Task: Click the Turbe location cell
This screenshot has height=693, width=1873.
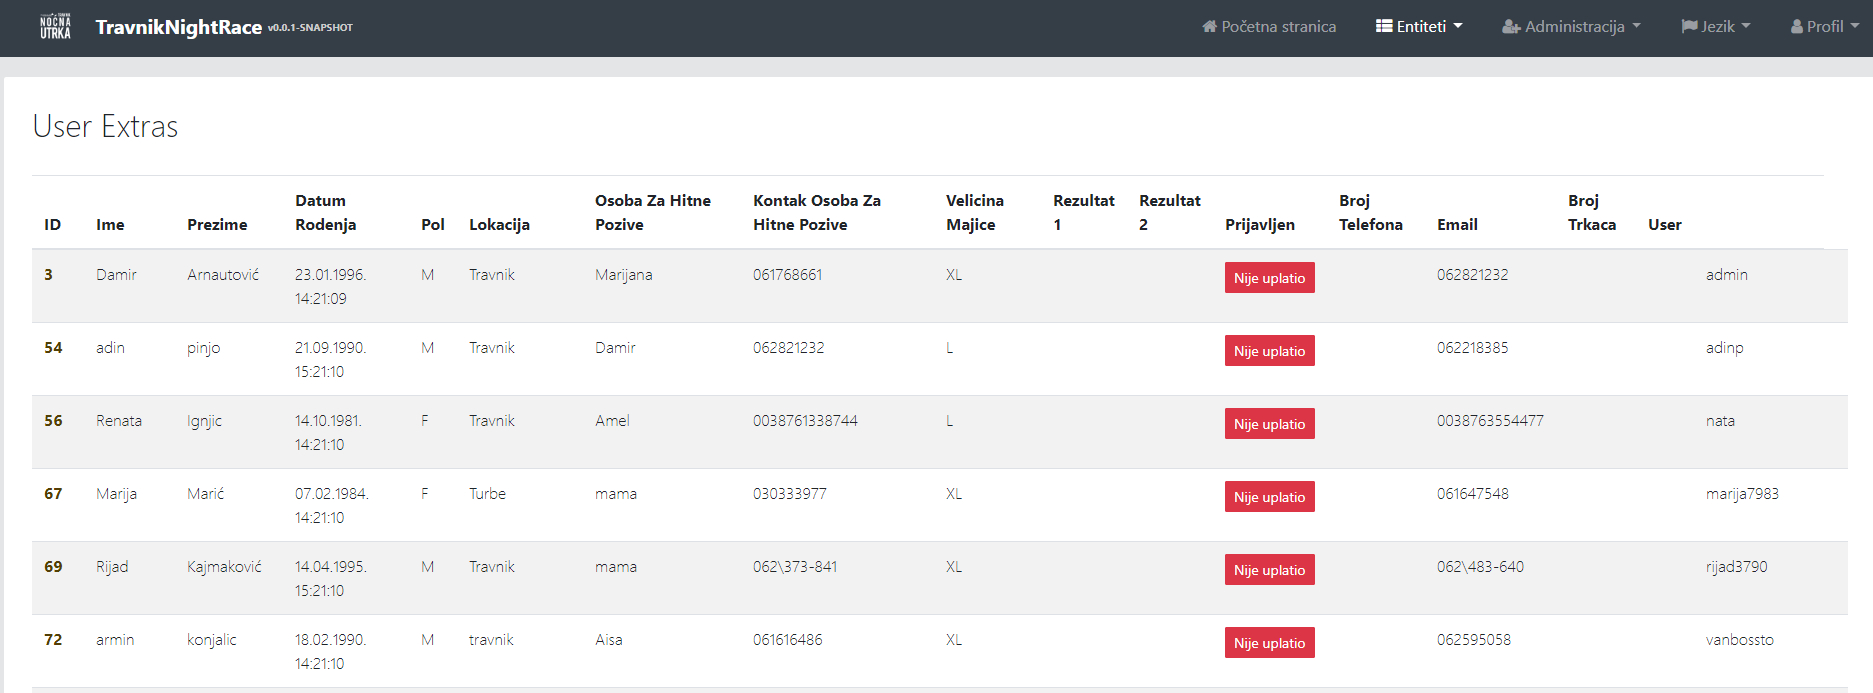Action: (487, 494)
